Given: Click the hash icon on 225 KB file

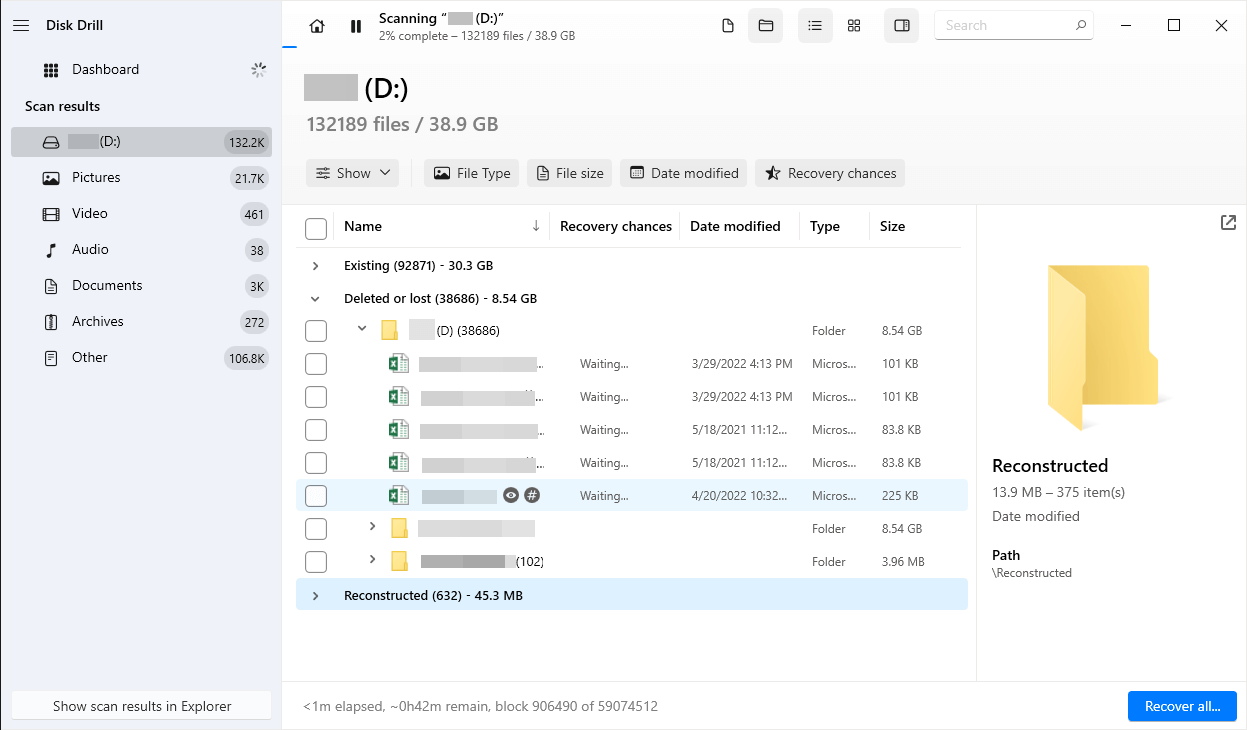Looking at the screenshot, I should 532,496.
